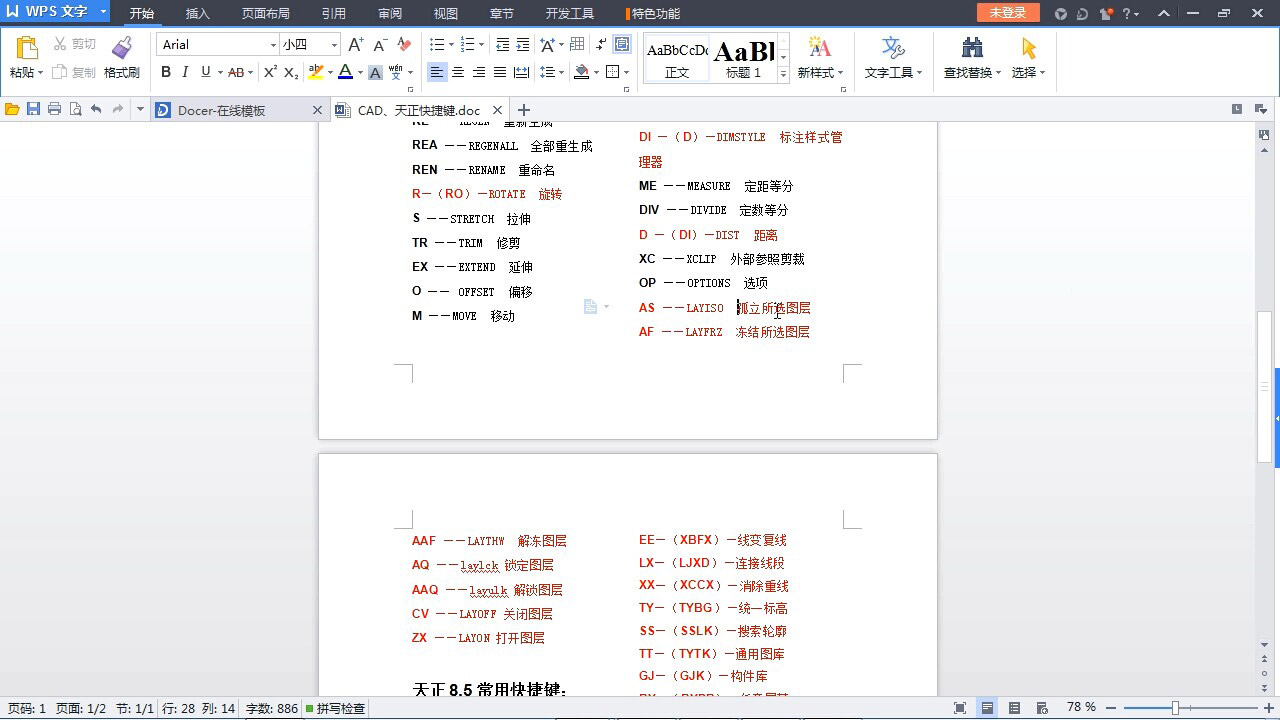The height and width of the screenshot is (720, 1280).
Task: Toggle show/hide paragraph marks icon
Action: (x=600, y=44)
